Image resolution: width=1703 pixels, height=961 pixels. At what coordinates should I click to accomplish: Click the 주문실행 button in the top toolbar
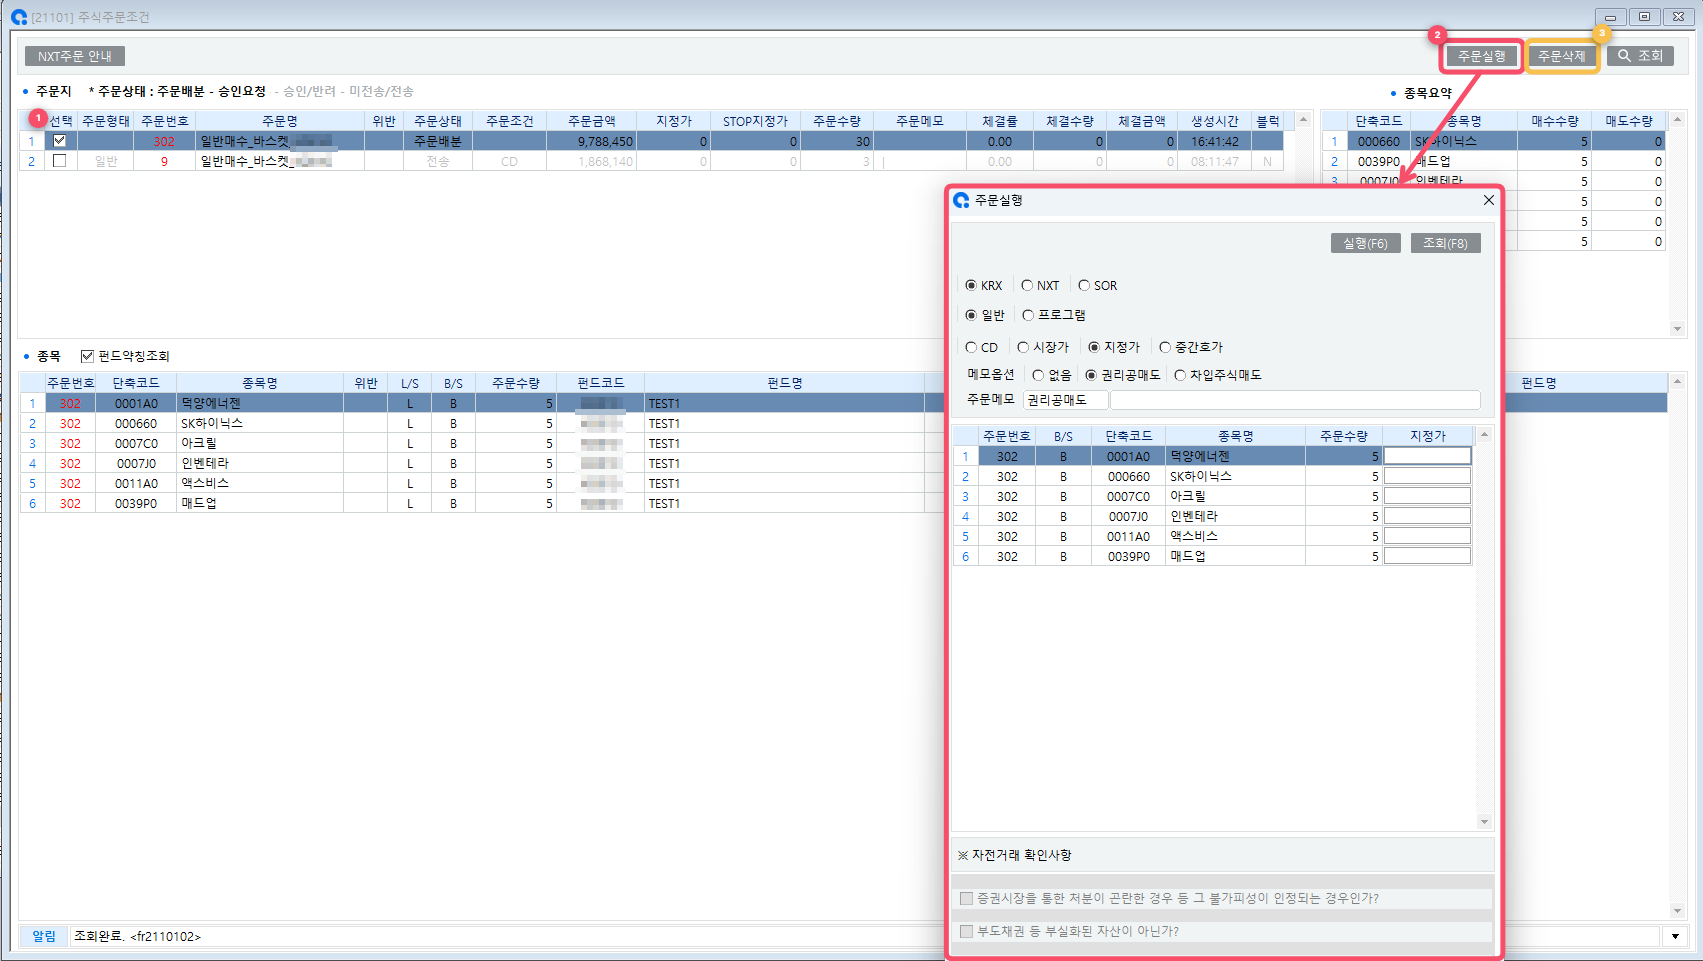tap(1481, 56)
